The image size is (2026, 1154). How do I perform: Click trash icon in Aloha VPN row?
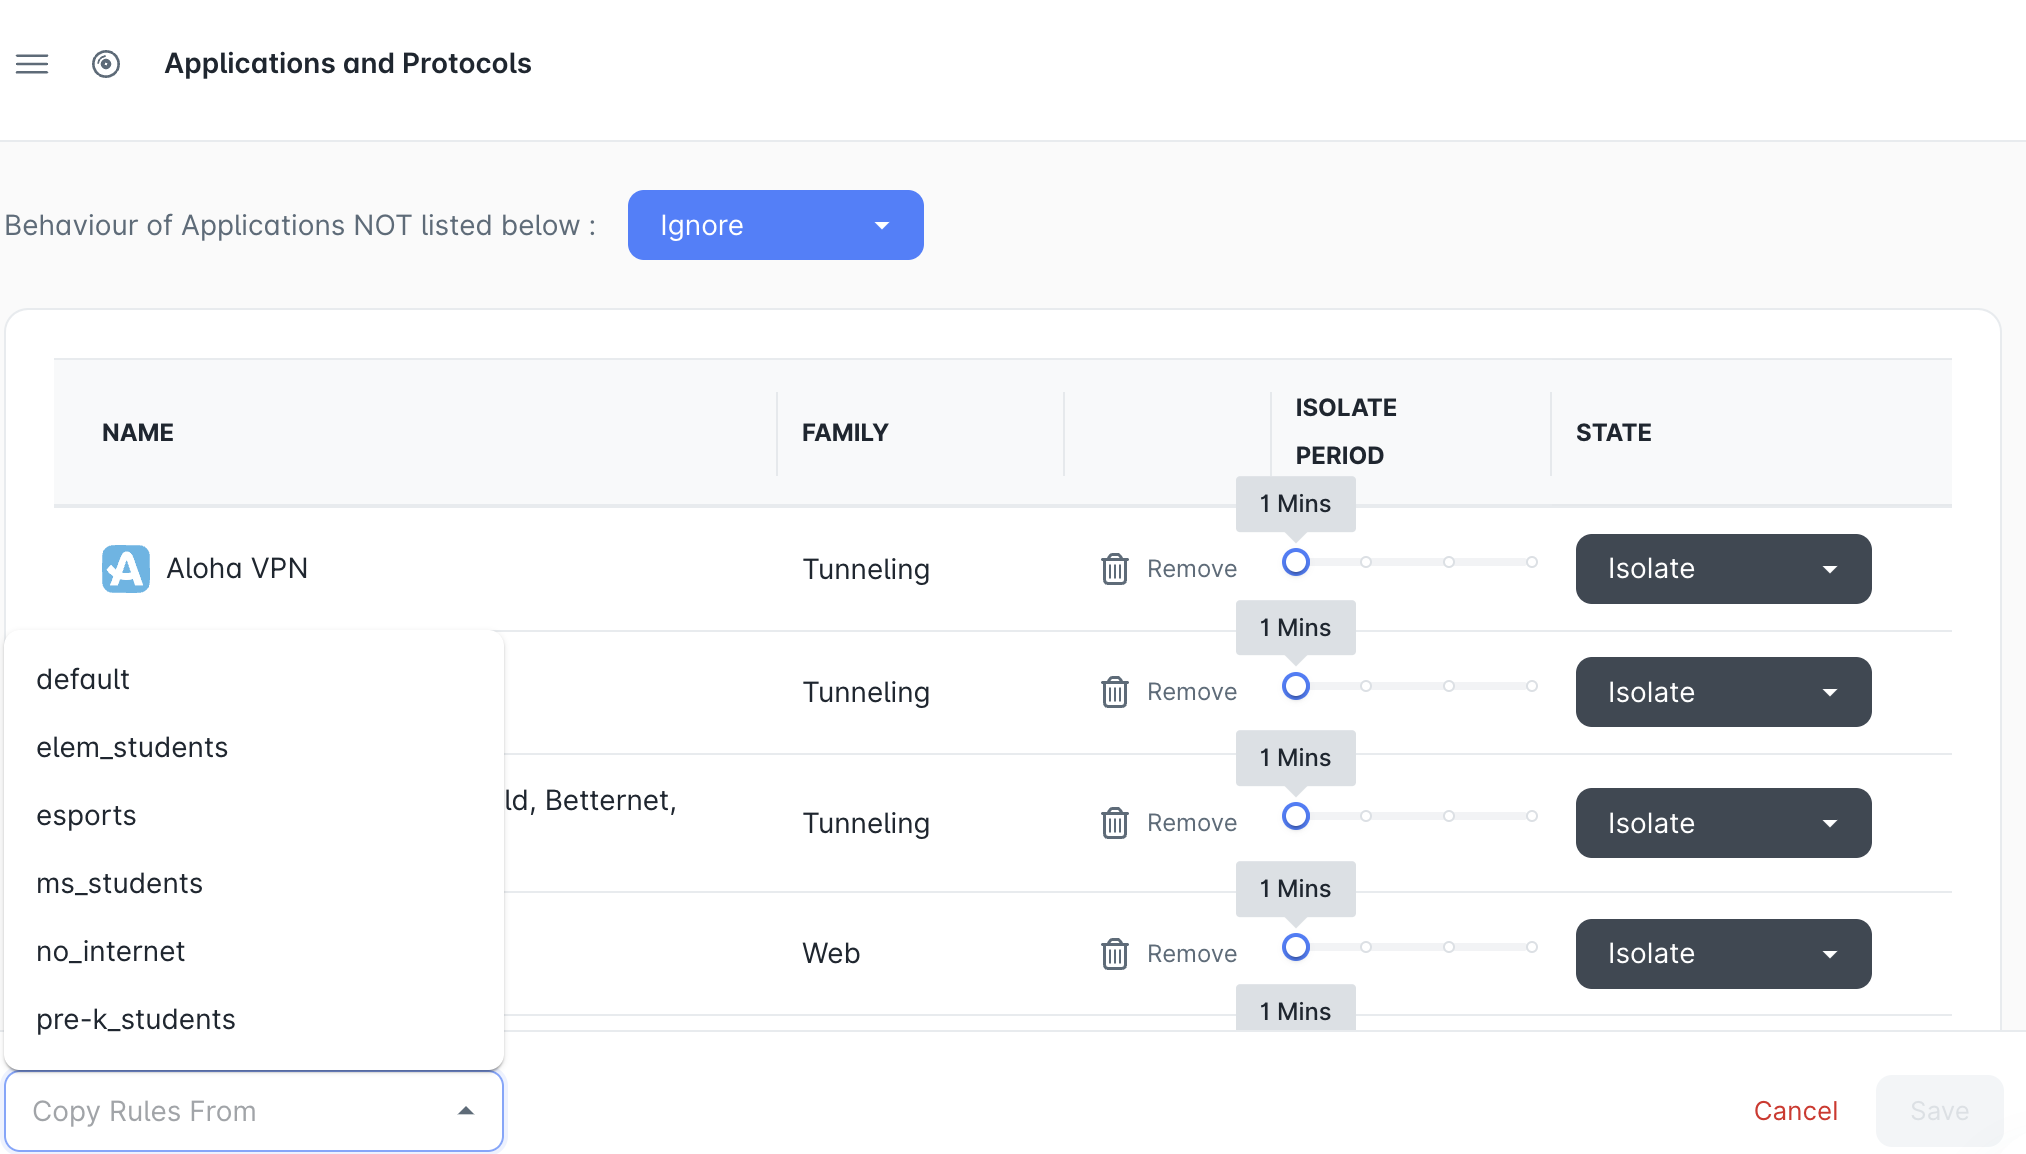coord(1115,569)
